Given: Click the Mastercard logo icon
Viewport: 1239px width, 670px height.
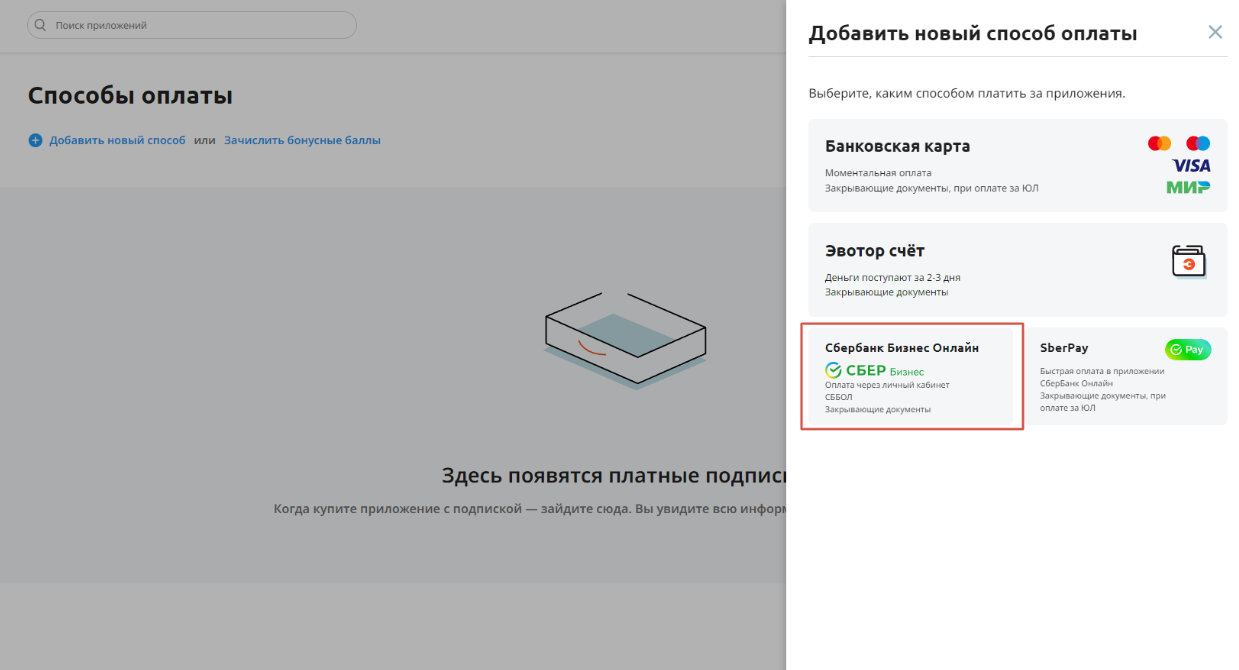Looking at the screenshot, I should (x=1159, y=143).
